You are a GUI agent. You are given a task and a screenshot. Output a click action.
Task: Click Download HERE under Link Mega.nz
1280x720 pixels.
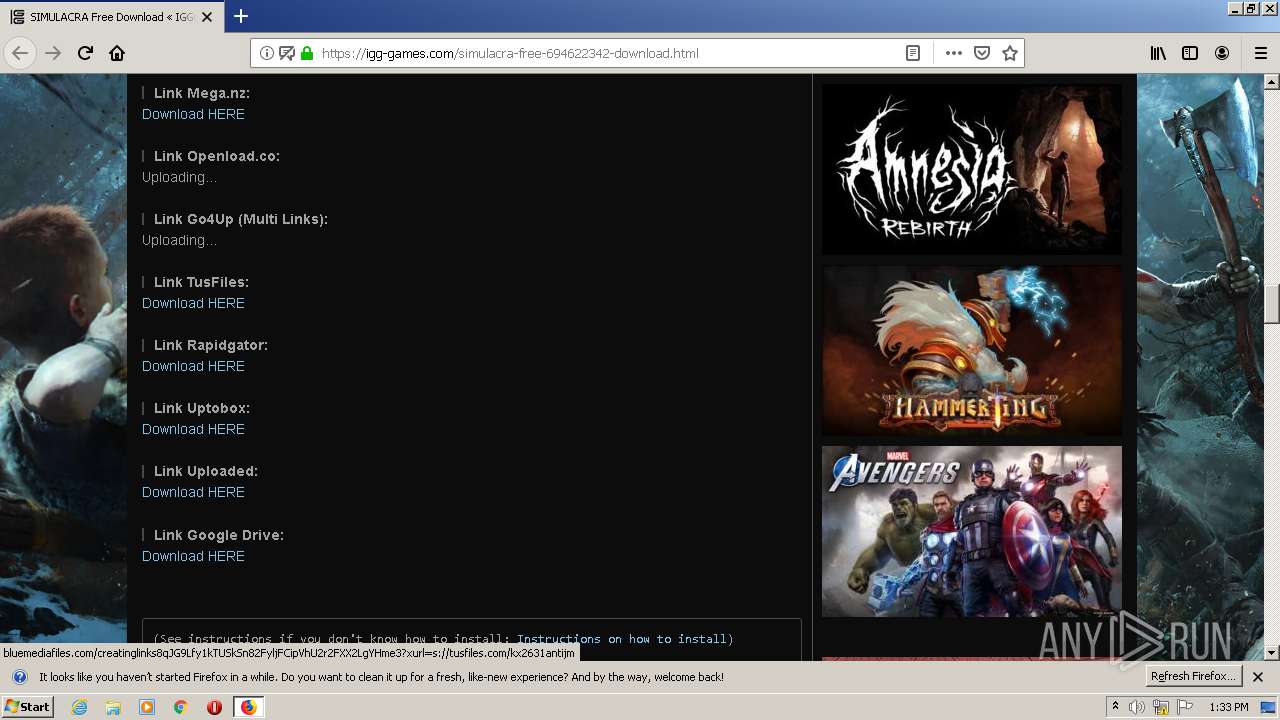tap(193, 114)
